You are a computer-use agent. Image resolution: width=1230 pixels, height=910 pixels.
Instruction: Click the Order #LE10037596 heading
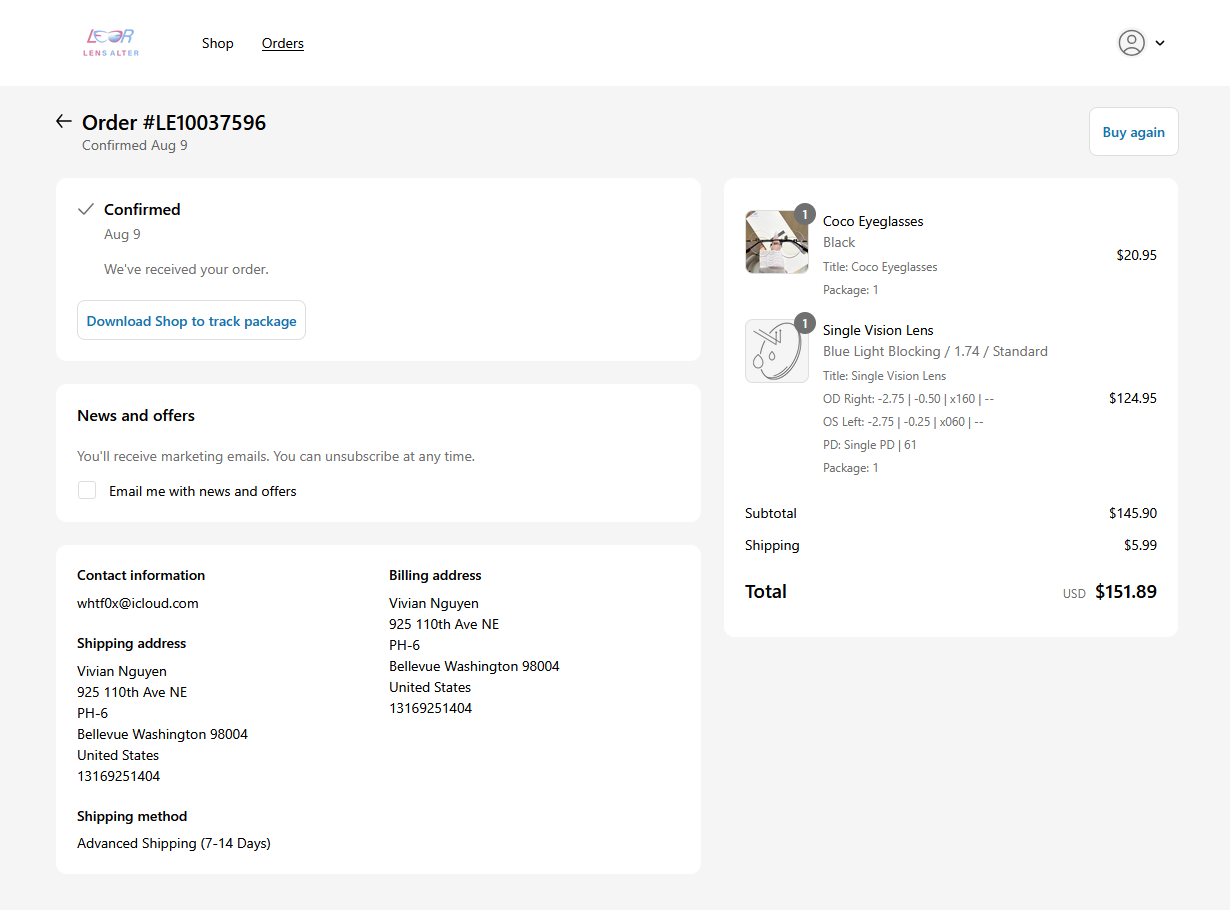click(174, 123)
